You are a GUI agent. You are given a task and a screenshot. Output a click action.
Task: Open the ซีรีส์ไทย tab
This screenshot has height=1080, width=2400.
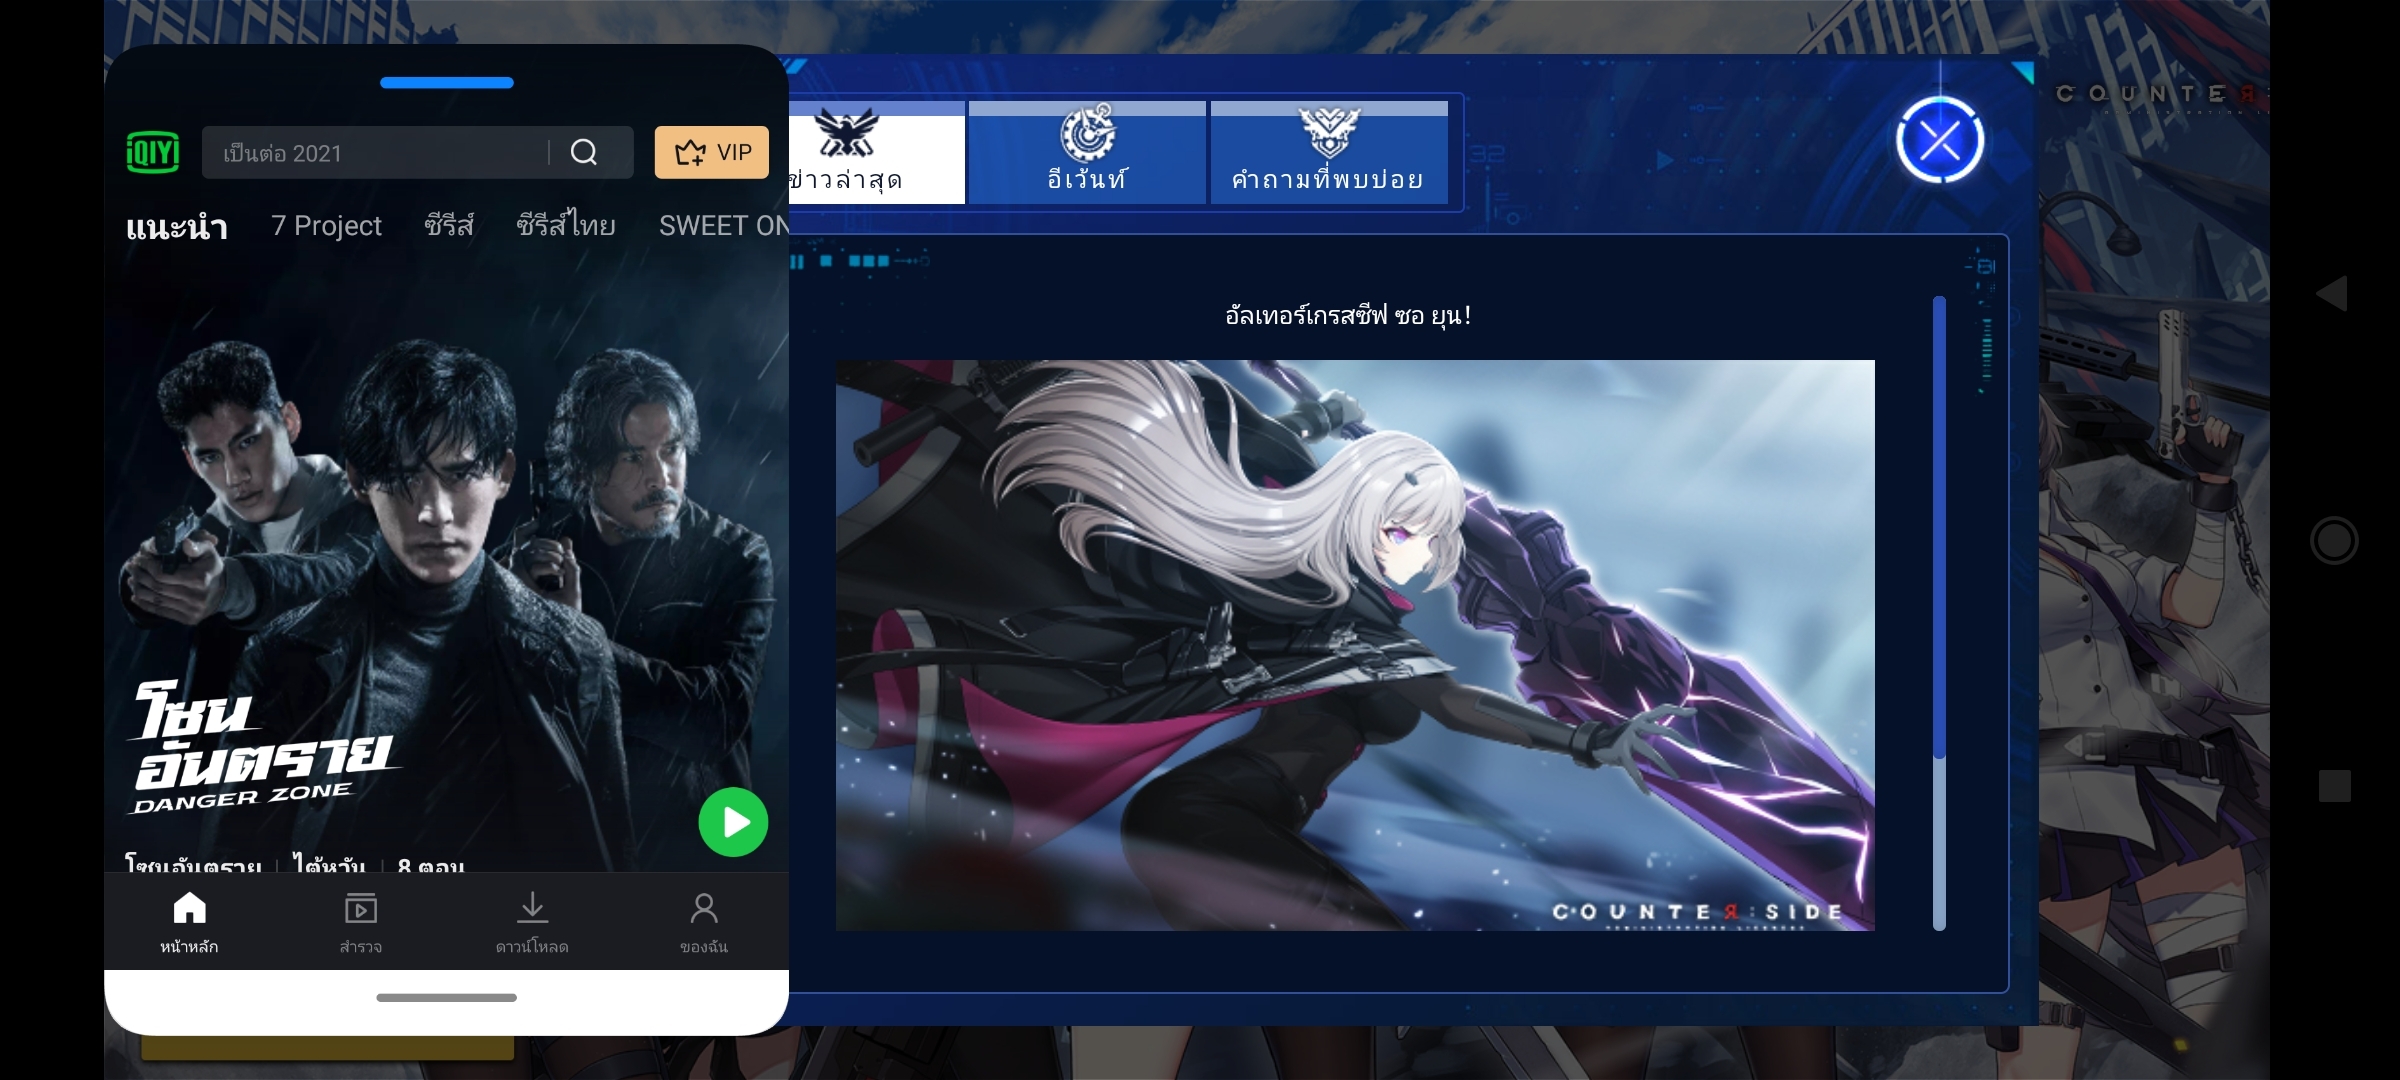566,225
